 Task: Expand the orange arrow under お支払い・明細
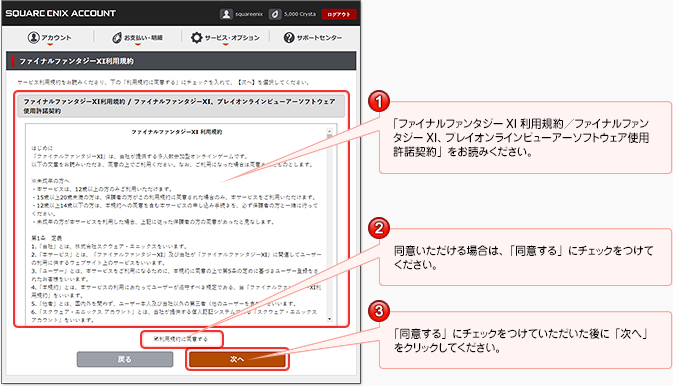138,44
